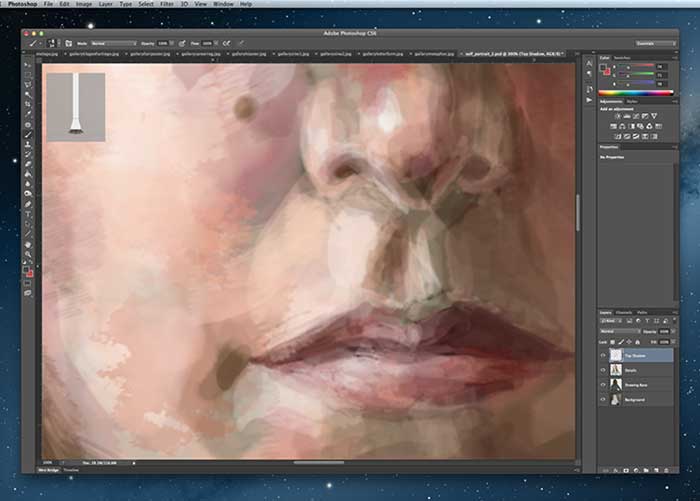Open the Essentials workspace dropdown
Screen dimensions: 700x501
click(655, 43)
